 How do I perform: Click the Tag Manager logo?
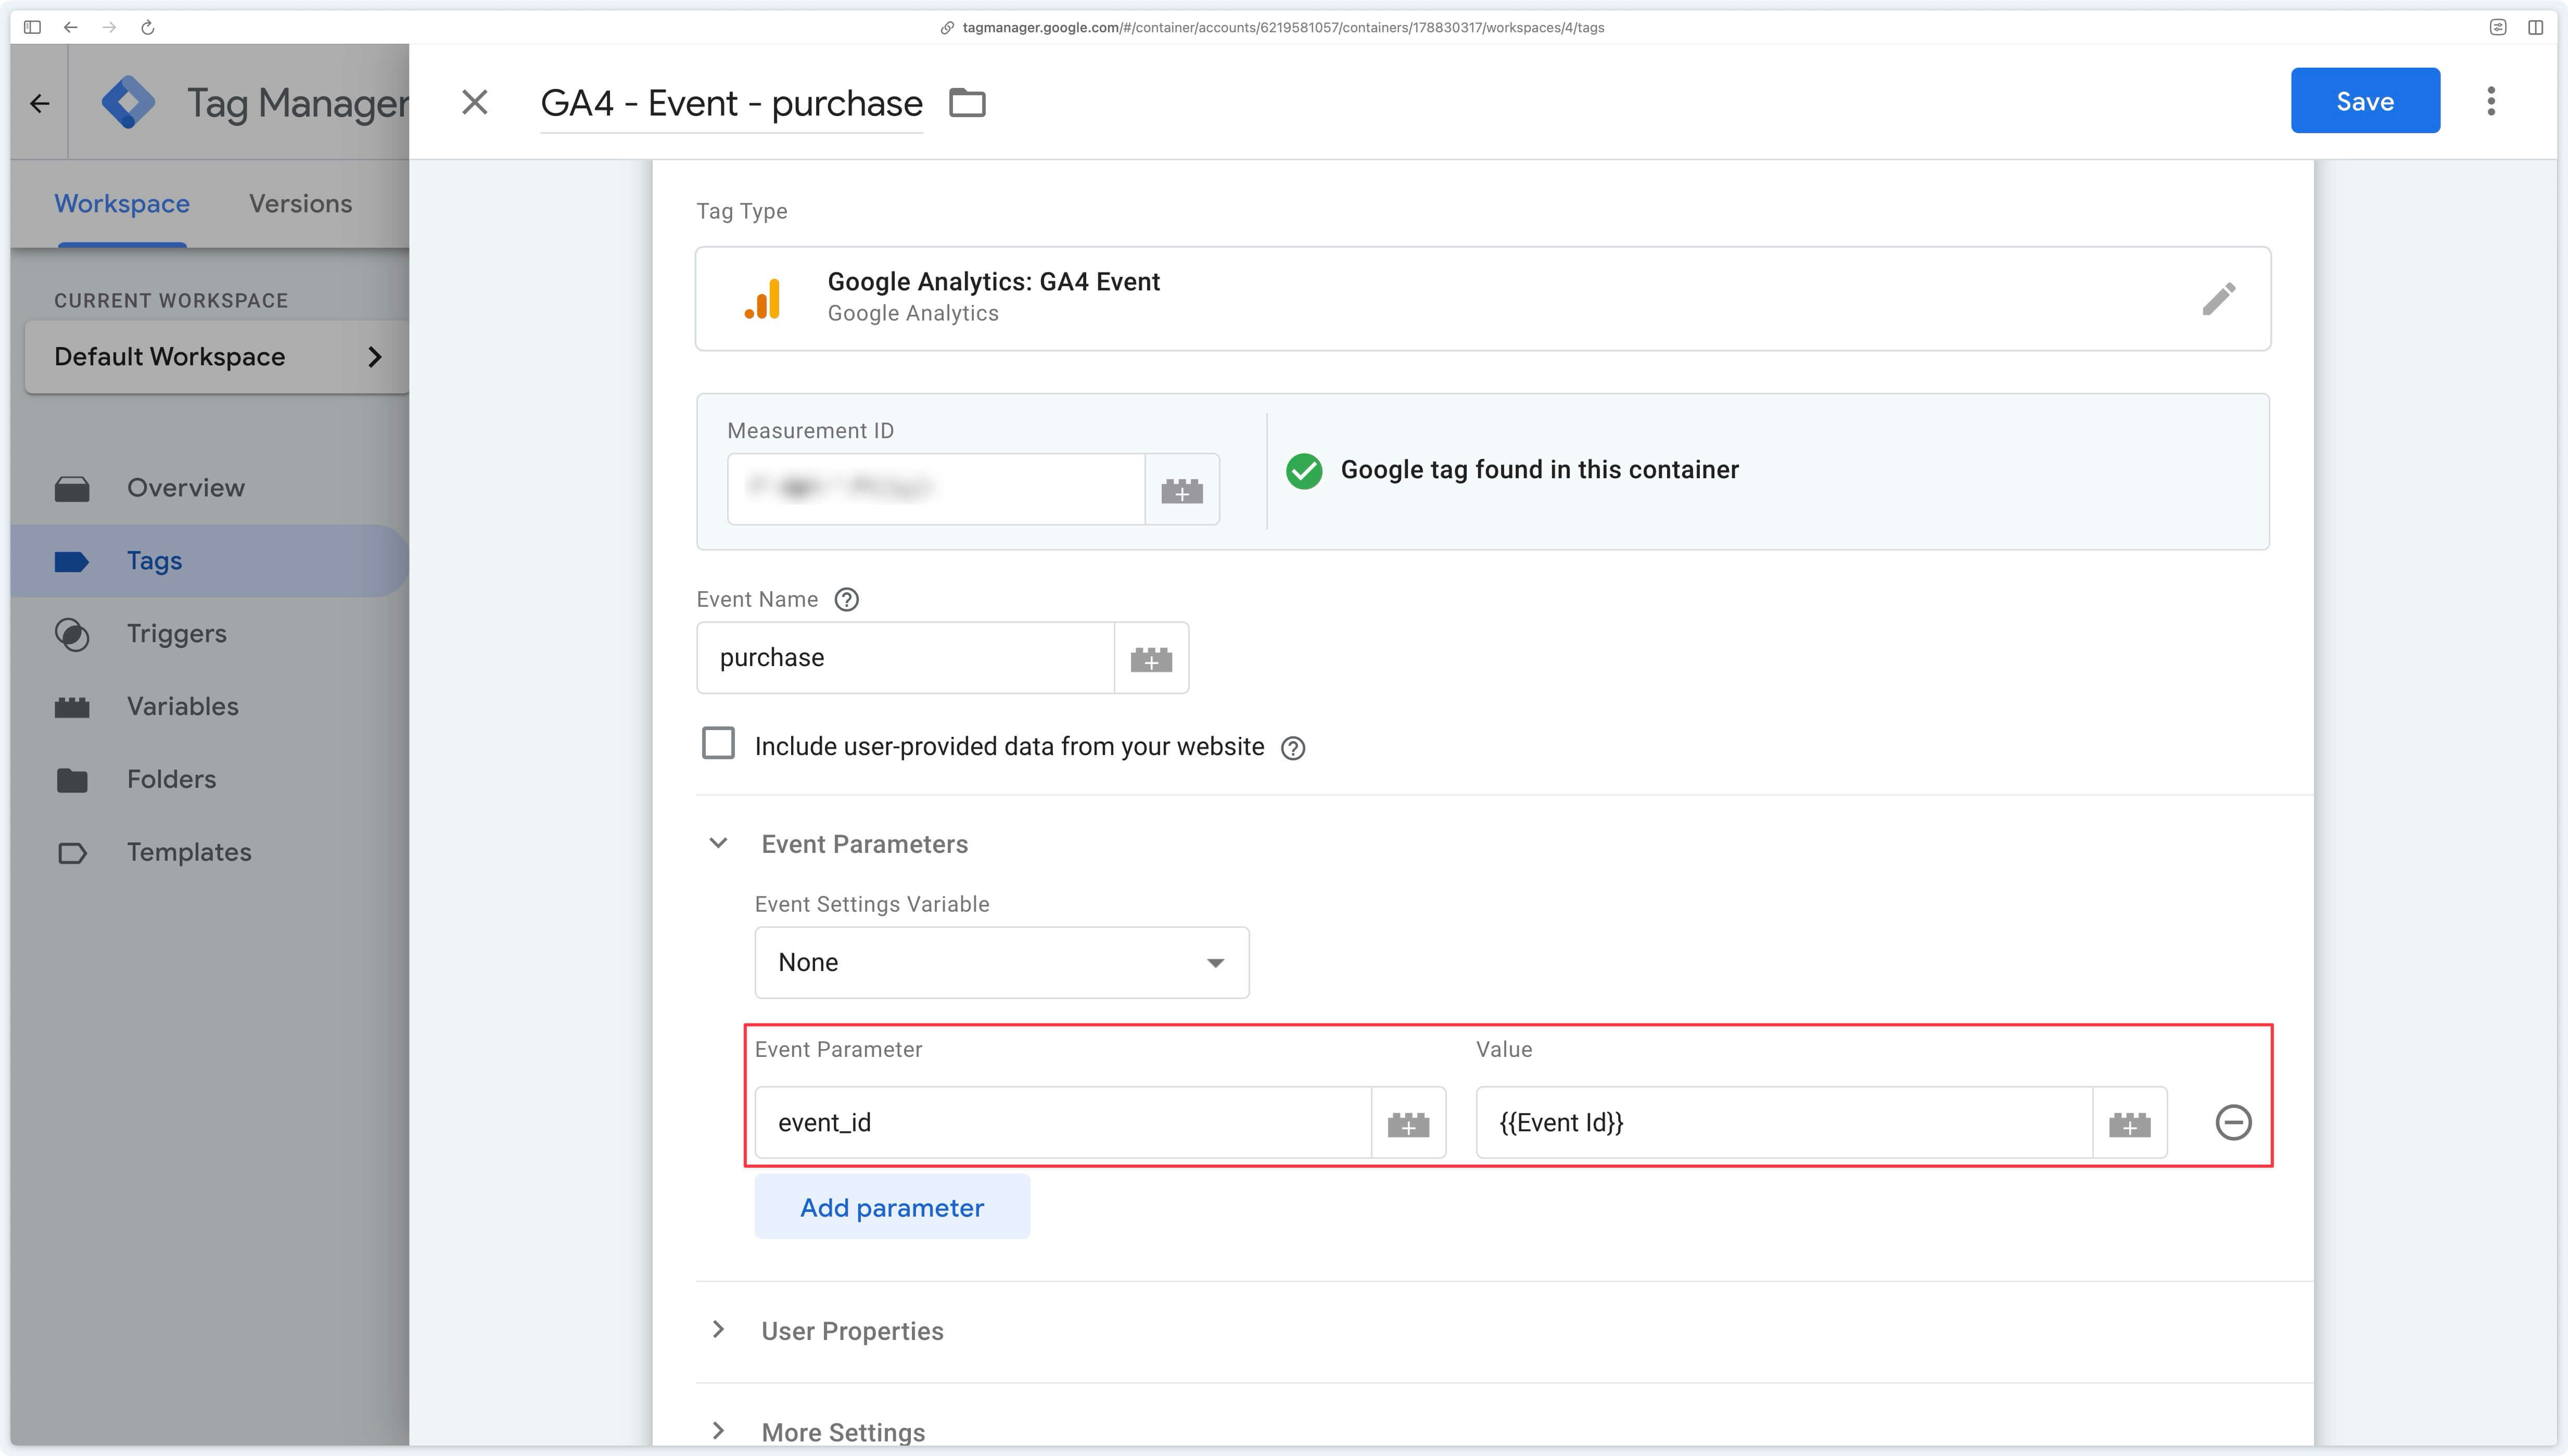tap(129, 102)
